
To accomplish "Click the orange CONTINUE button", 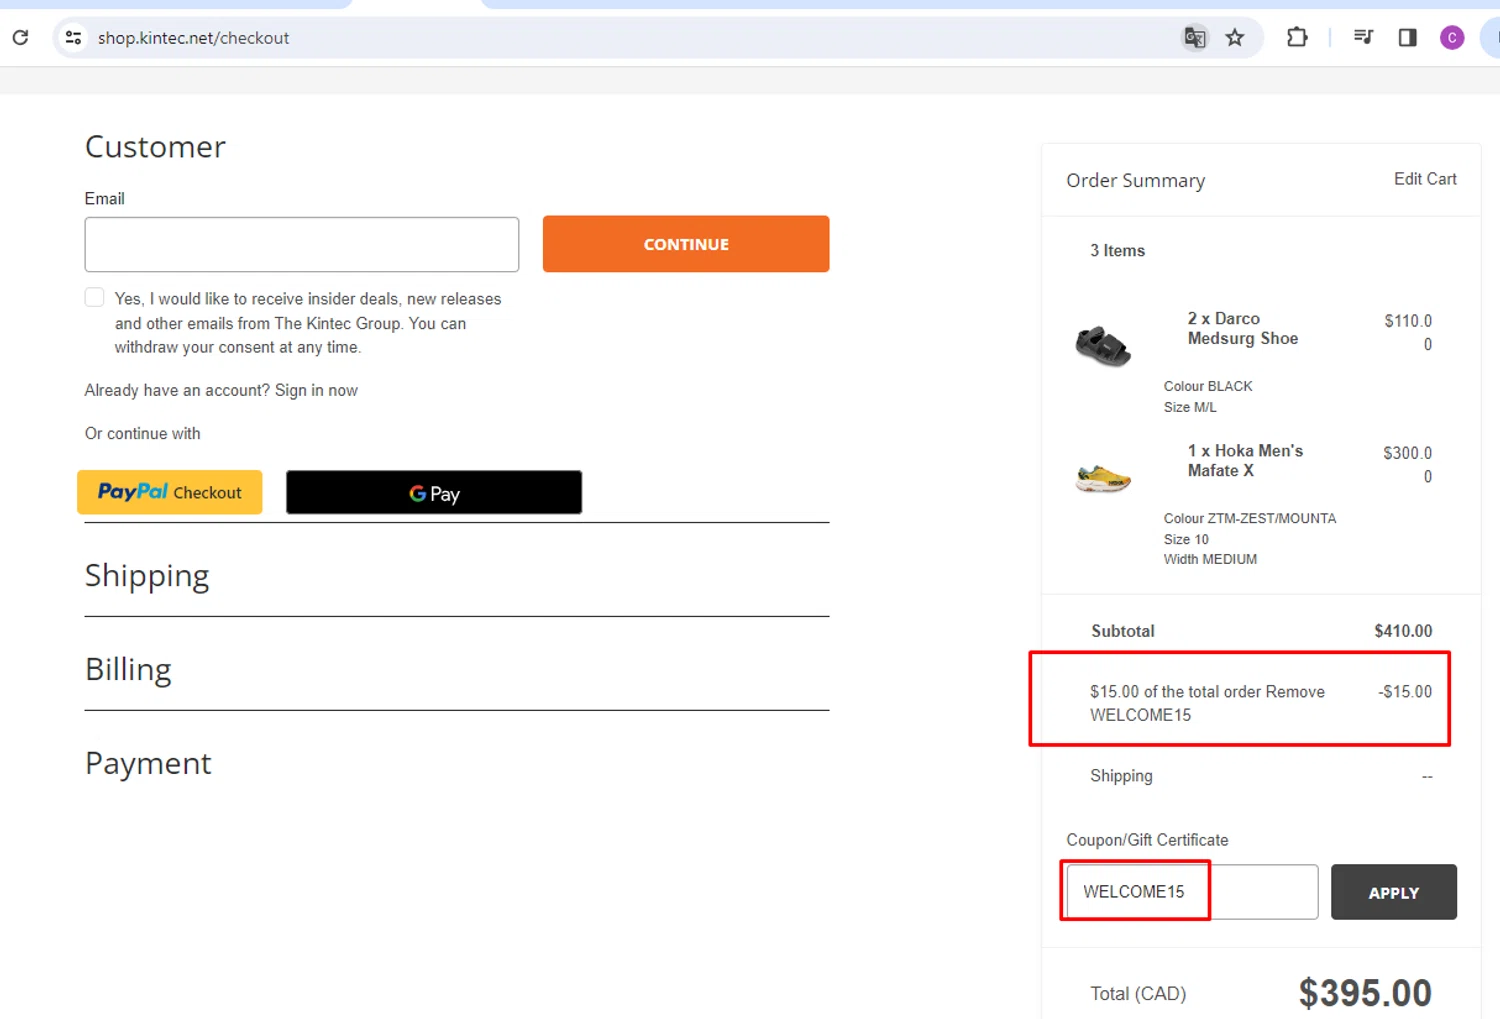I will tap(686, 244).
